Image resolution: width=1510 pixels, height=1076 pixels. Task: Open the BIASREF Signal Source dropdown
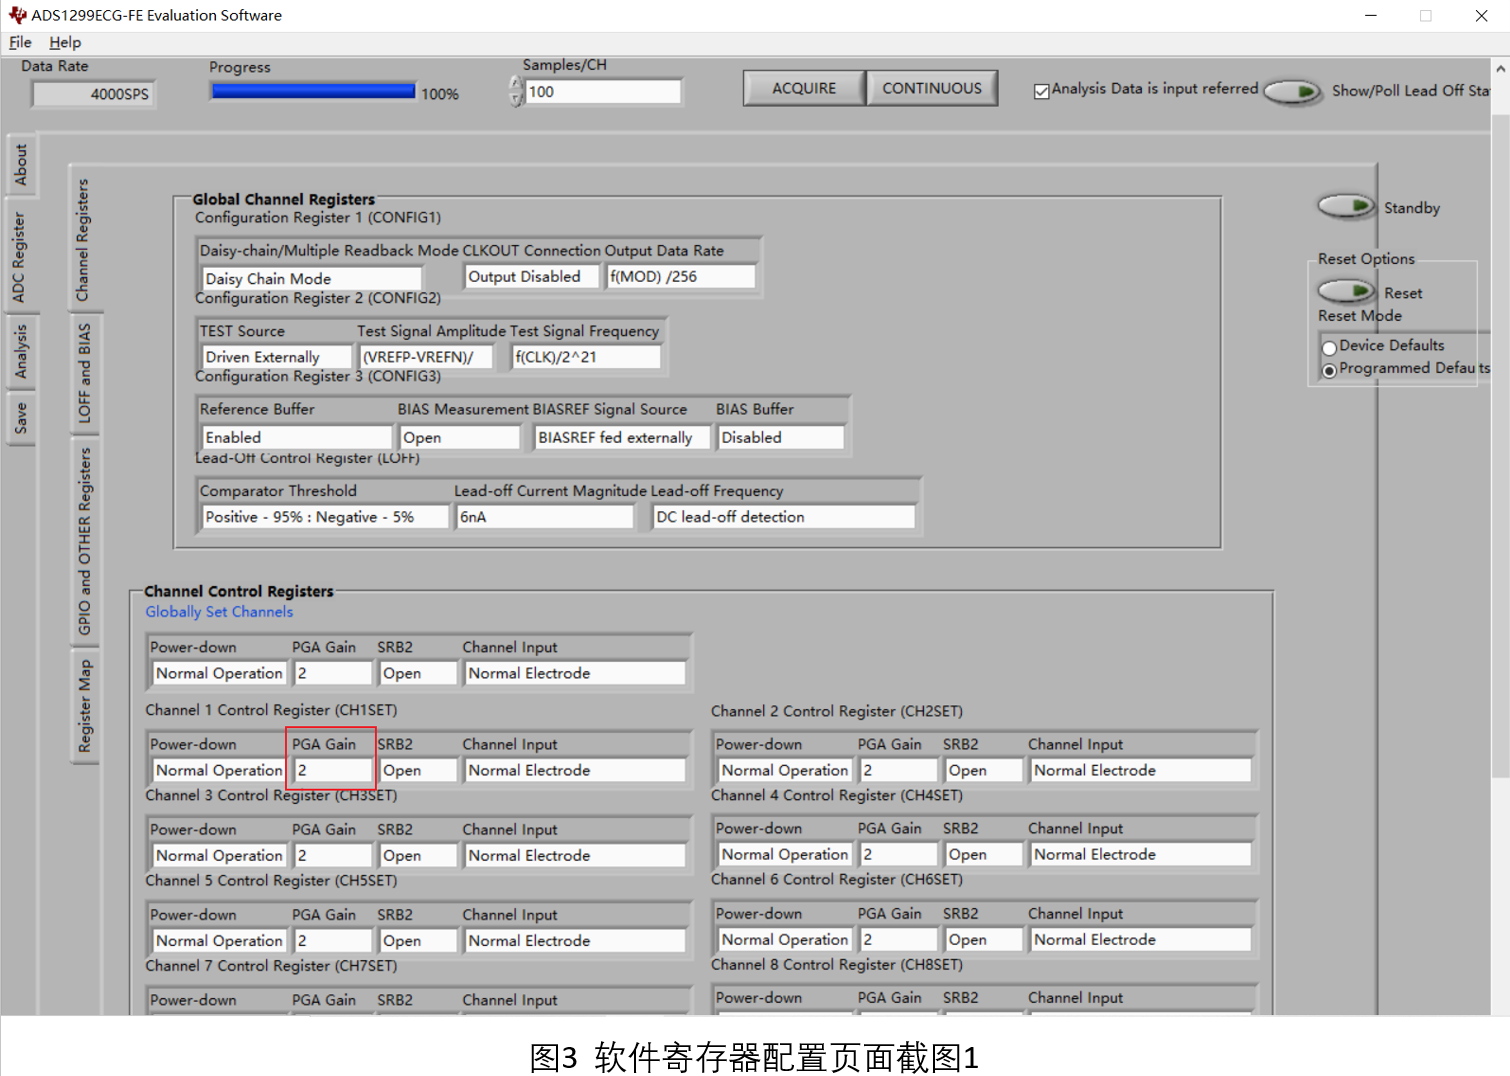point(622,437)
